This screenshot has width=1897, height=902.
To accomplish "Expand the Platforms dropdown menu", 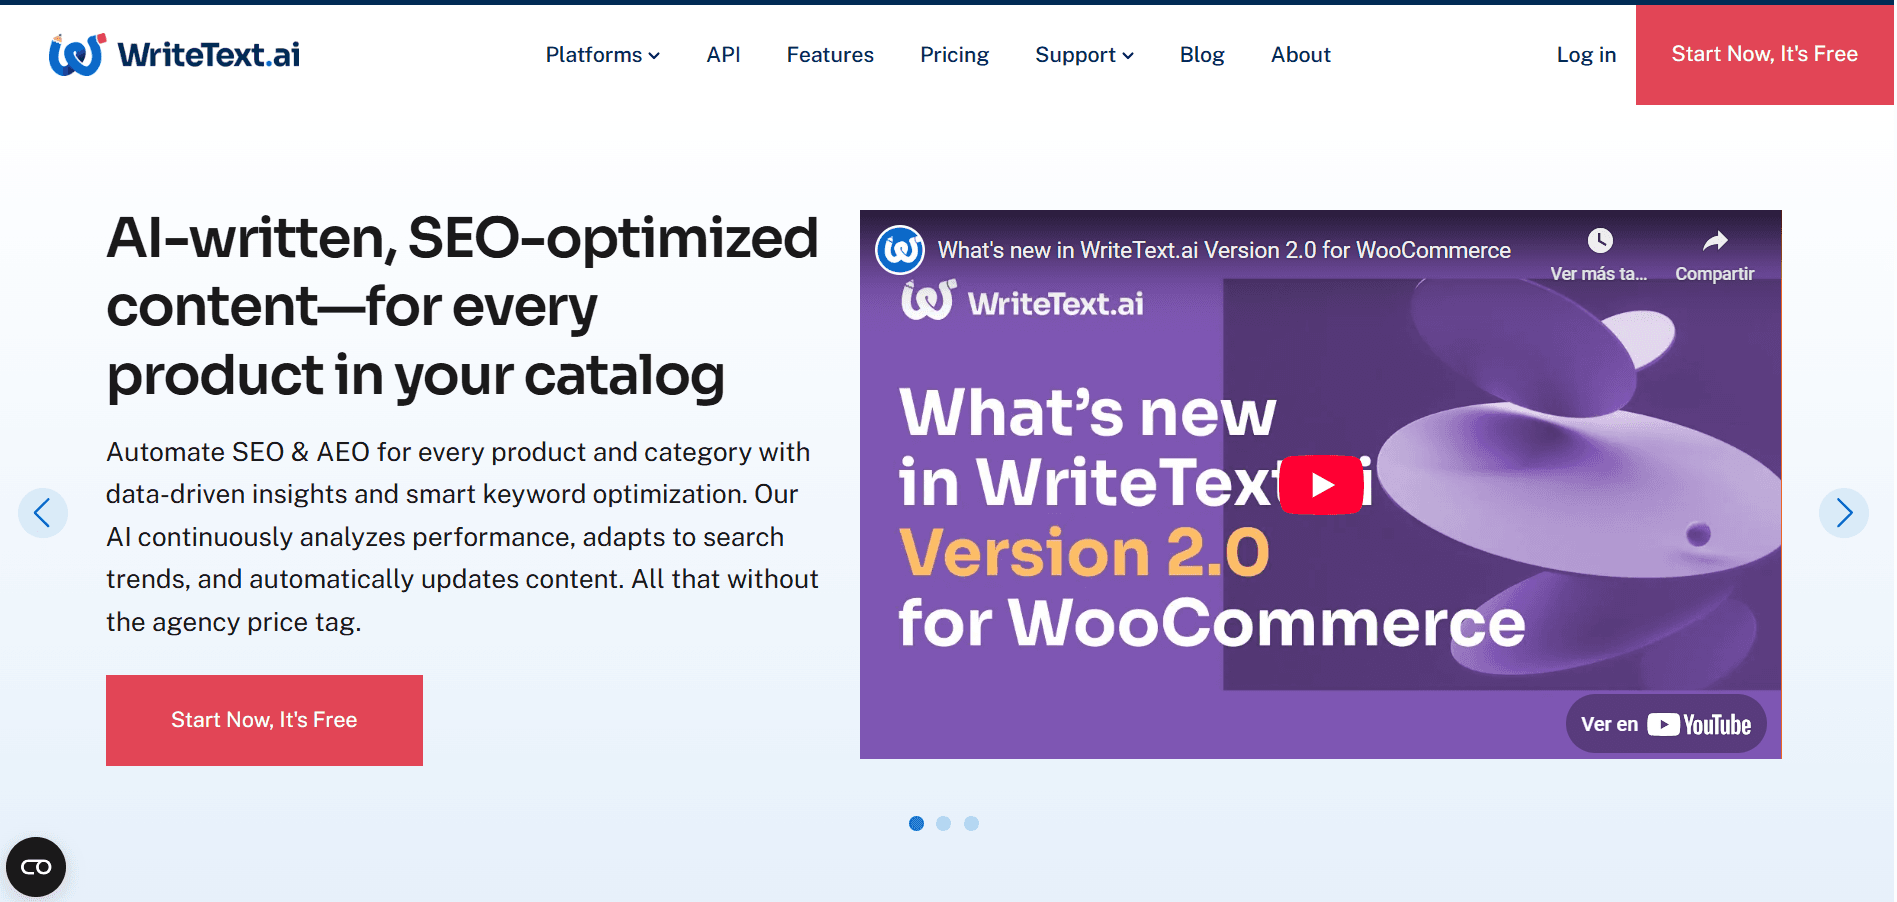I will coord(601,55).
